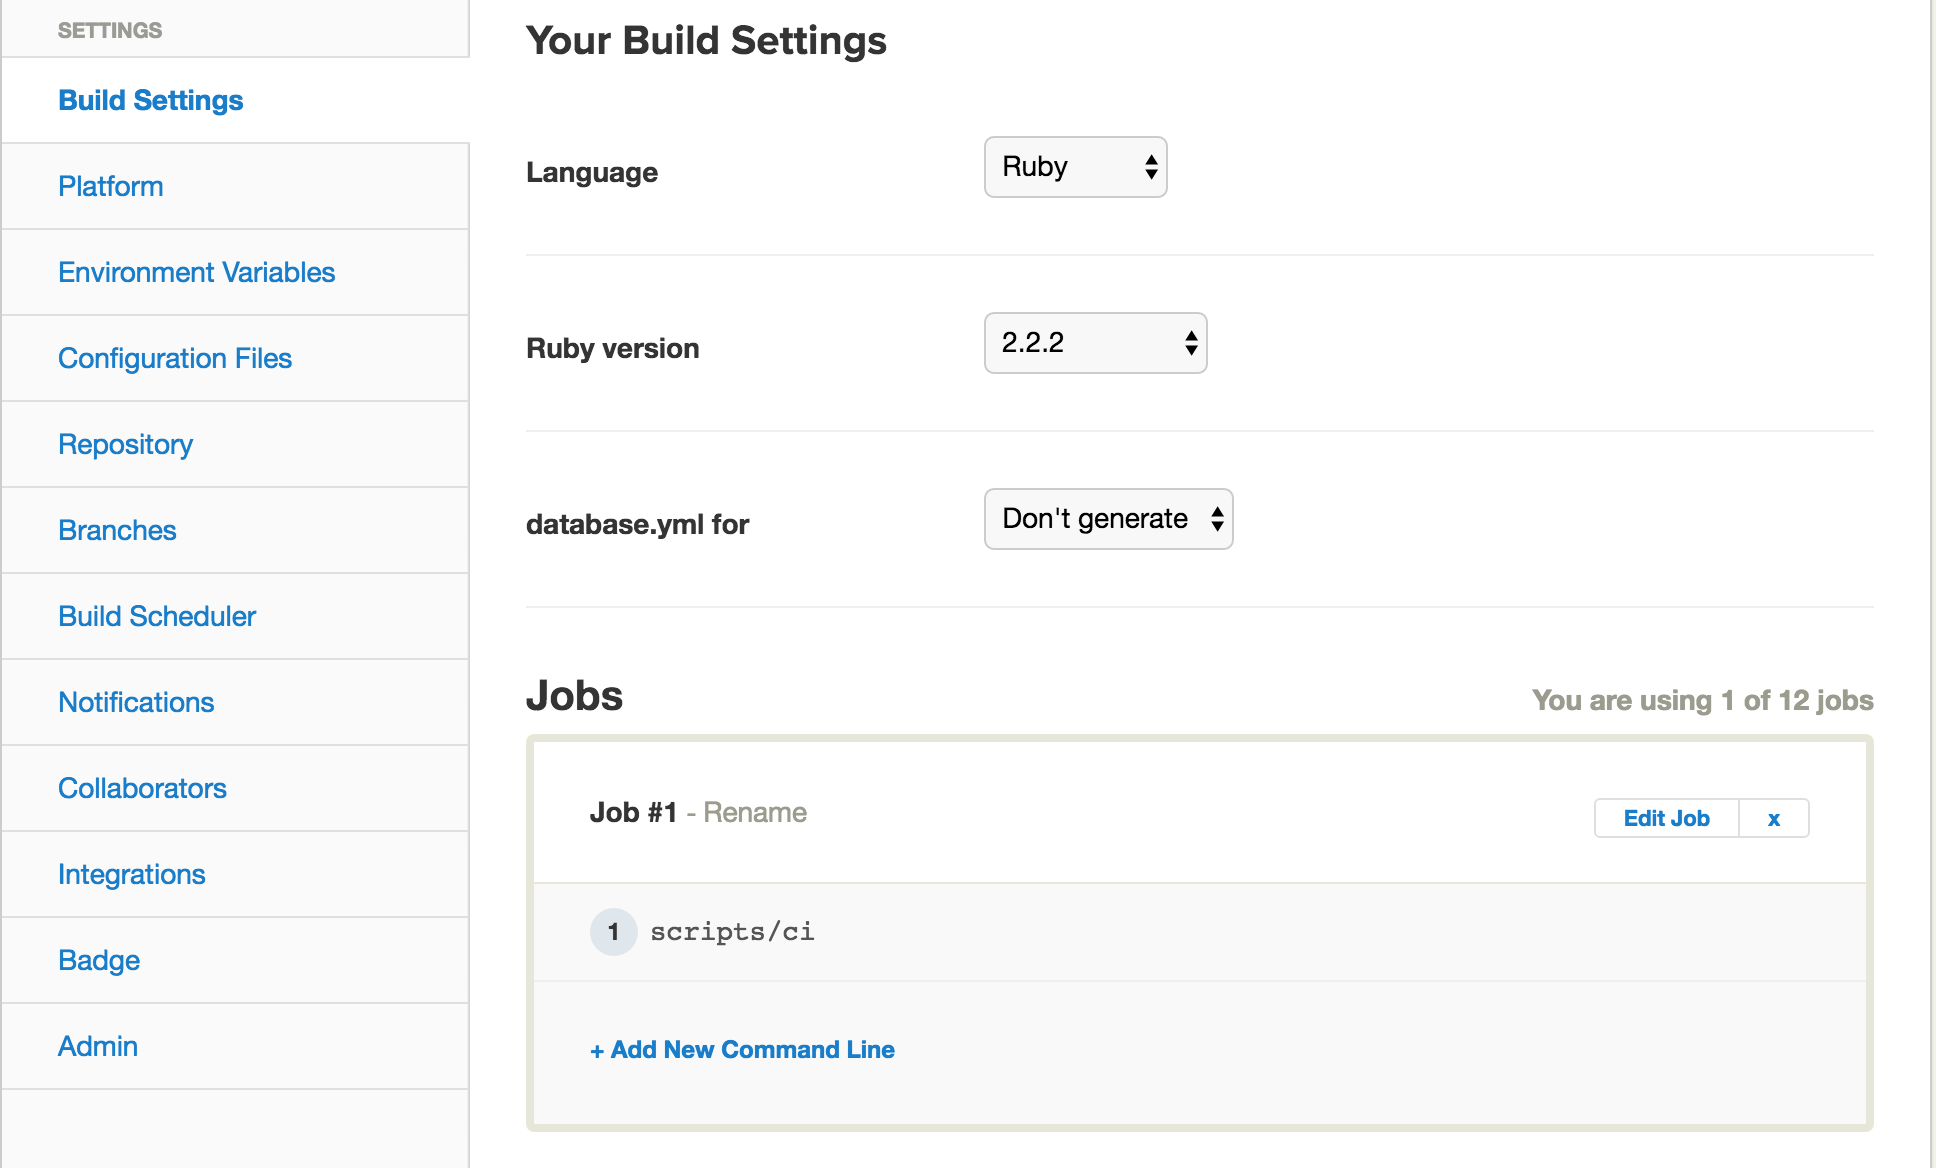The image size is (1936, 1168).
Task: Expand the Ruby version 2.2.2 selector
Action: [x=1095, y=343]
